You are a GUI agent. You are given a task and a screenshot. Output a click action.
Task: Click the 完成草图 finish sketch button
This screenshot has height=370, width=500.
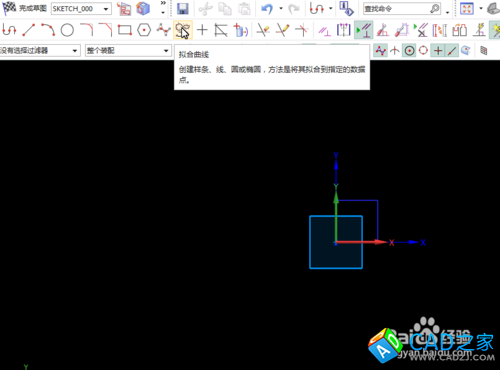click(24, 8)
